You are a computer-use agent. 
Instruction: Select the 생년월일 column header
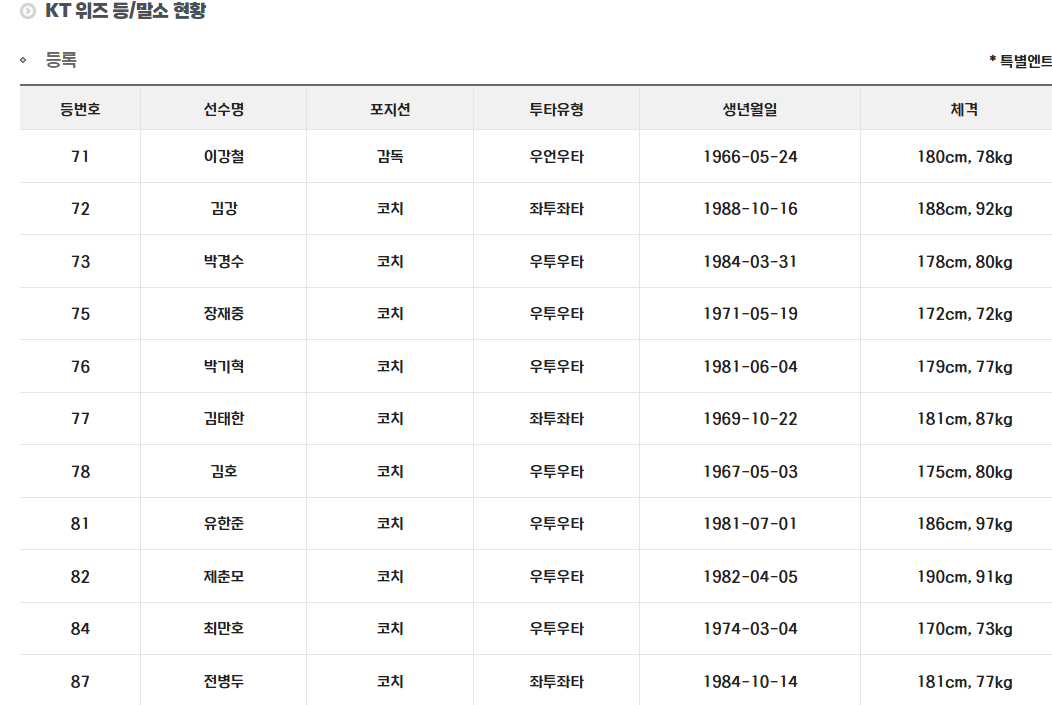(750, 109)
